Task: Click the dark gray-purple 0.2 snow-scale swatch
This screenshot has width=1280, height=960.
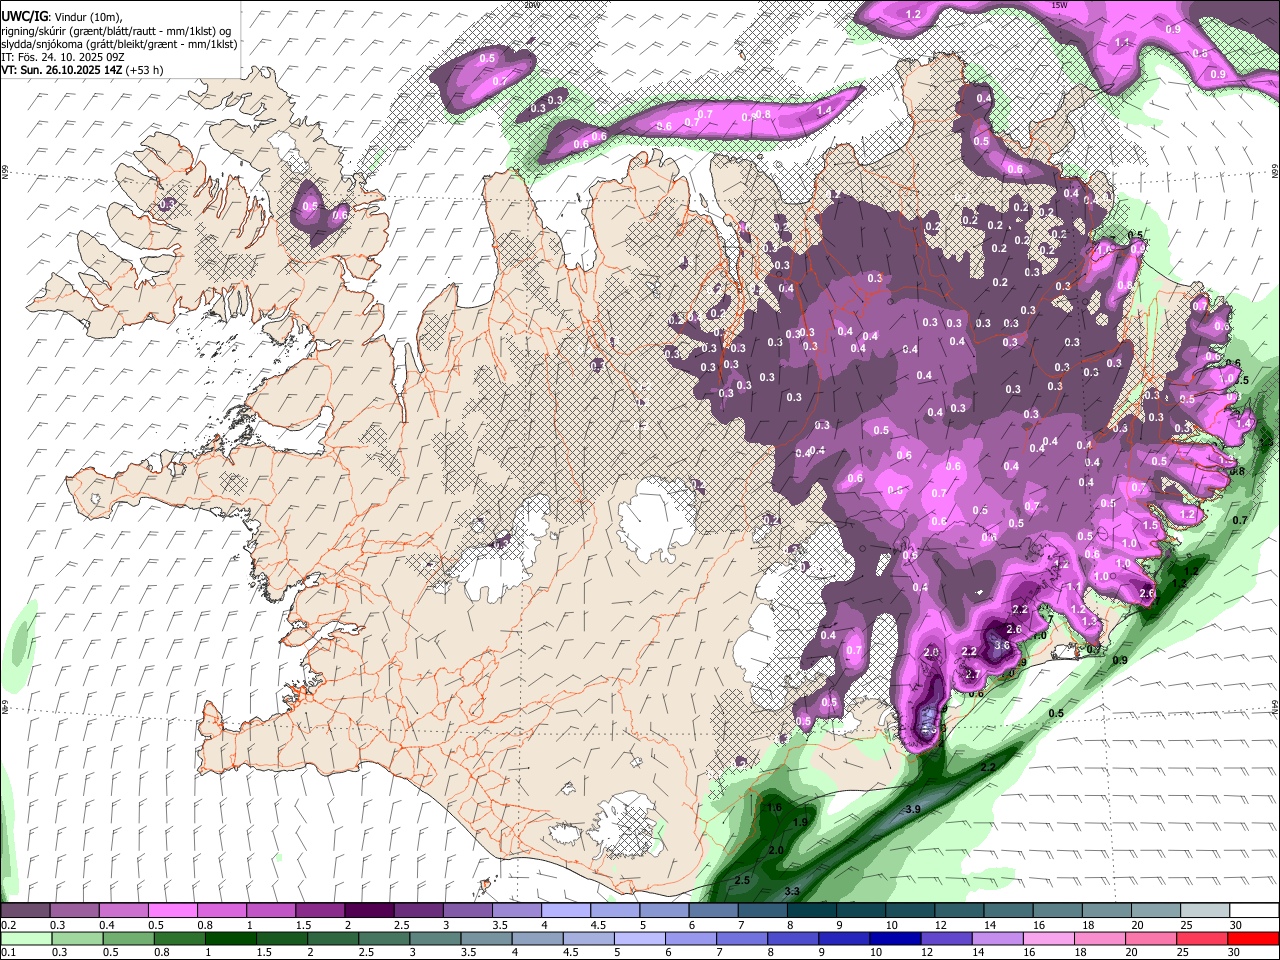Action: tap(25, 911)
